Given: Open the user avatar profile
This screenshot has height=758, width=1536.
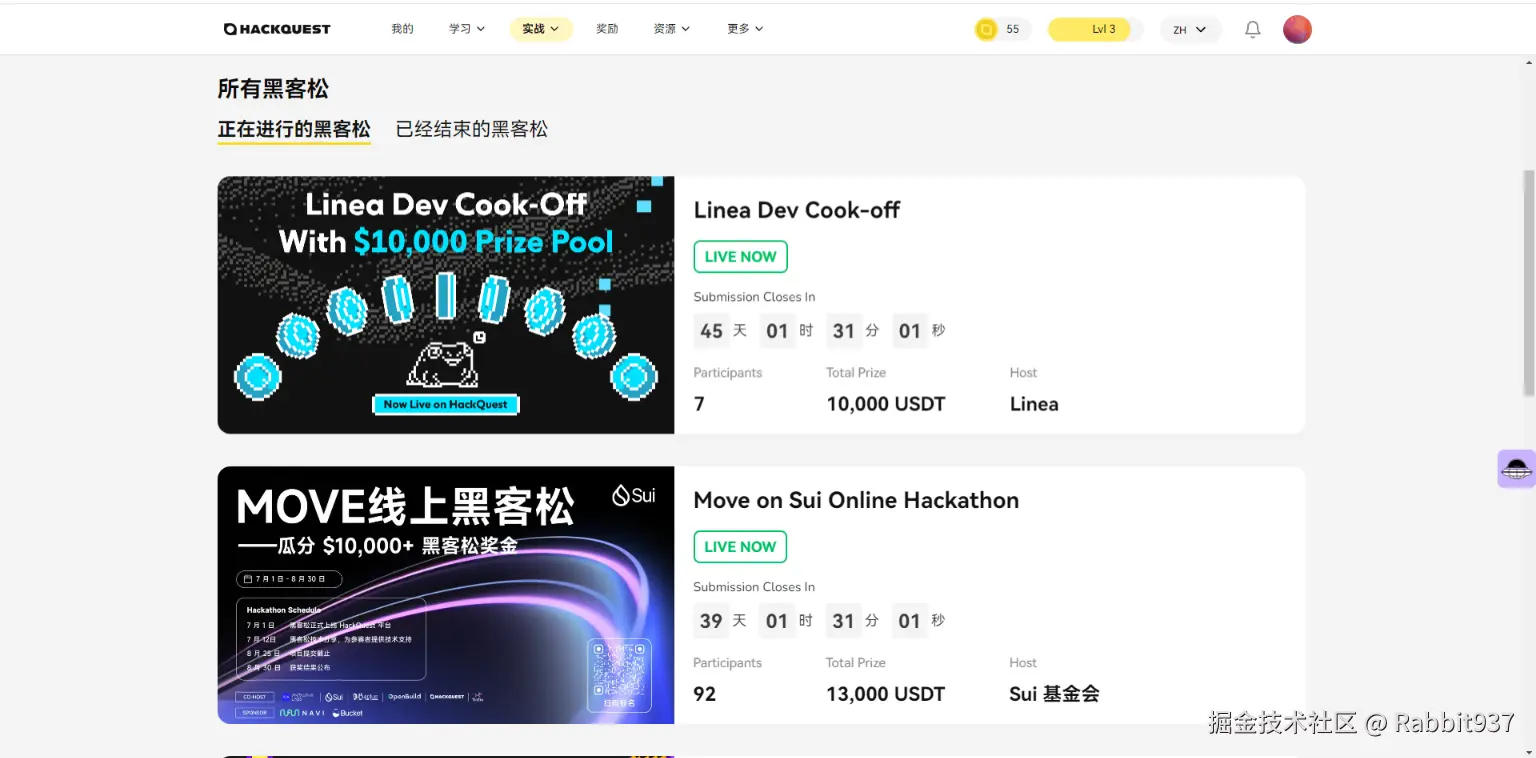Looking at the screenshot, I should (x=1297, y=29).
